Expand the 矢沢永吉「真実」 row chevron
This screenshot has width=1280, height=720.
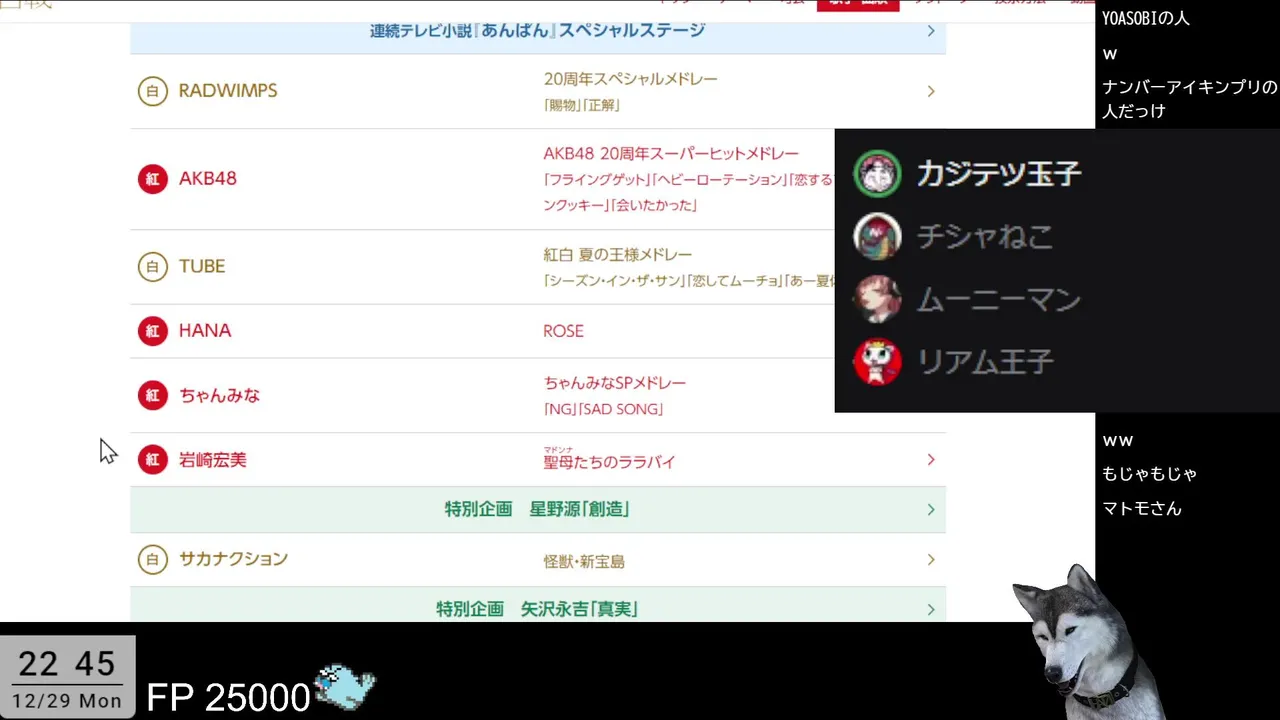pos(931,610)
